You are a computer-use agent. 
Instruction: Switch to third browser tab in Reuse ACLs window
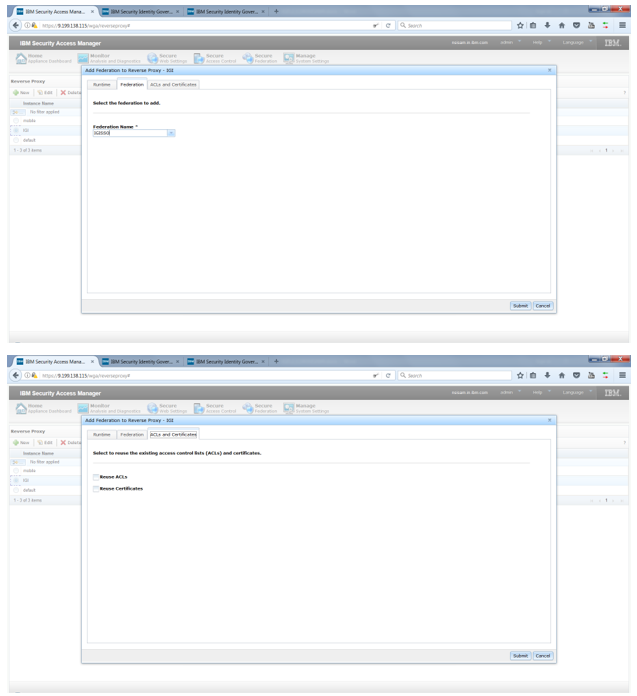[x=226, y=361]
